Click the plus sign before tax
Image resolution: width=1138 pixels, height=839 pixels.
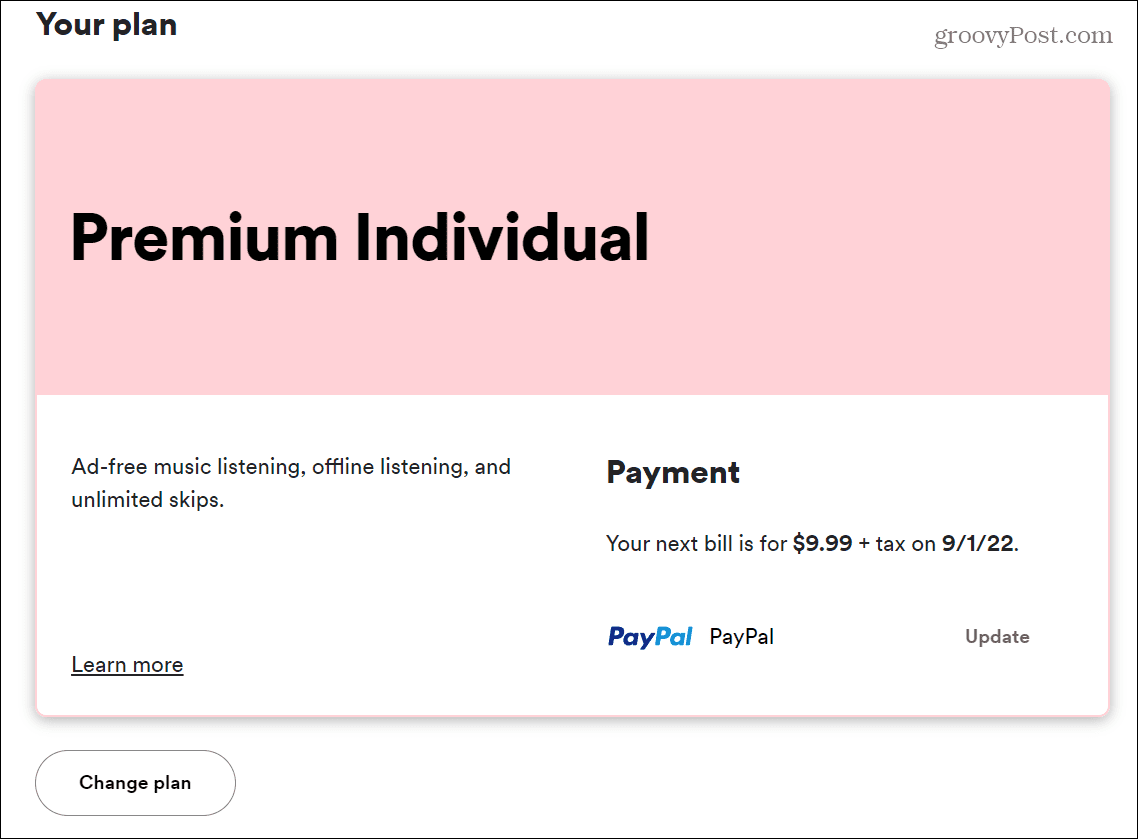click(864, 544)
